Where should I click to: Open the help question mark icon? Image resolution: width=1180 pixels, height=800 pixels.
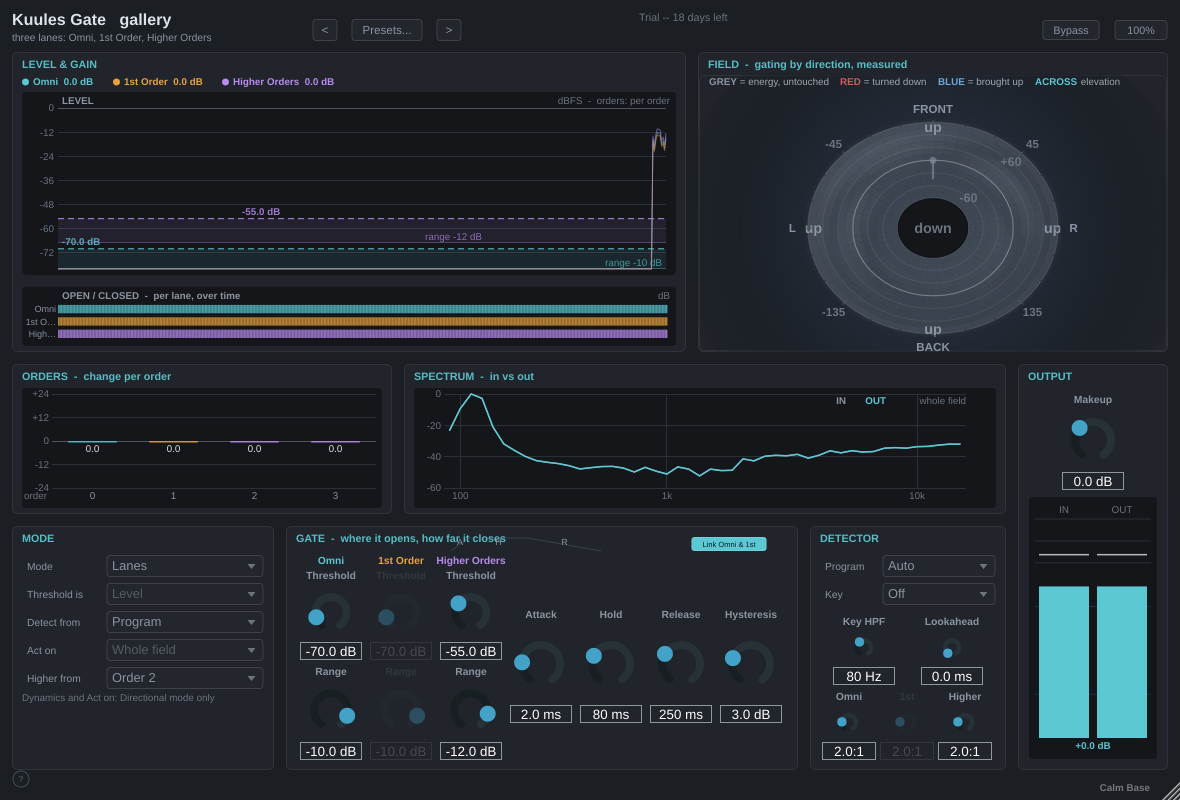21,779
